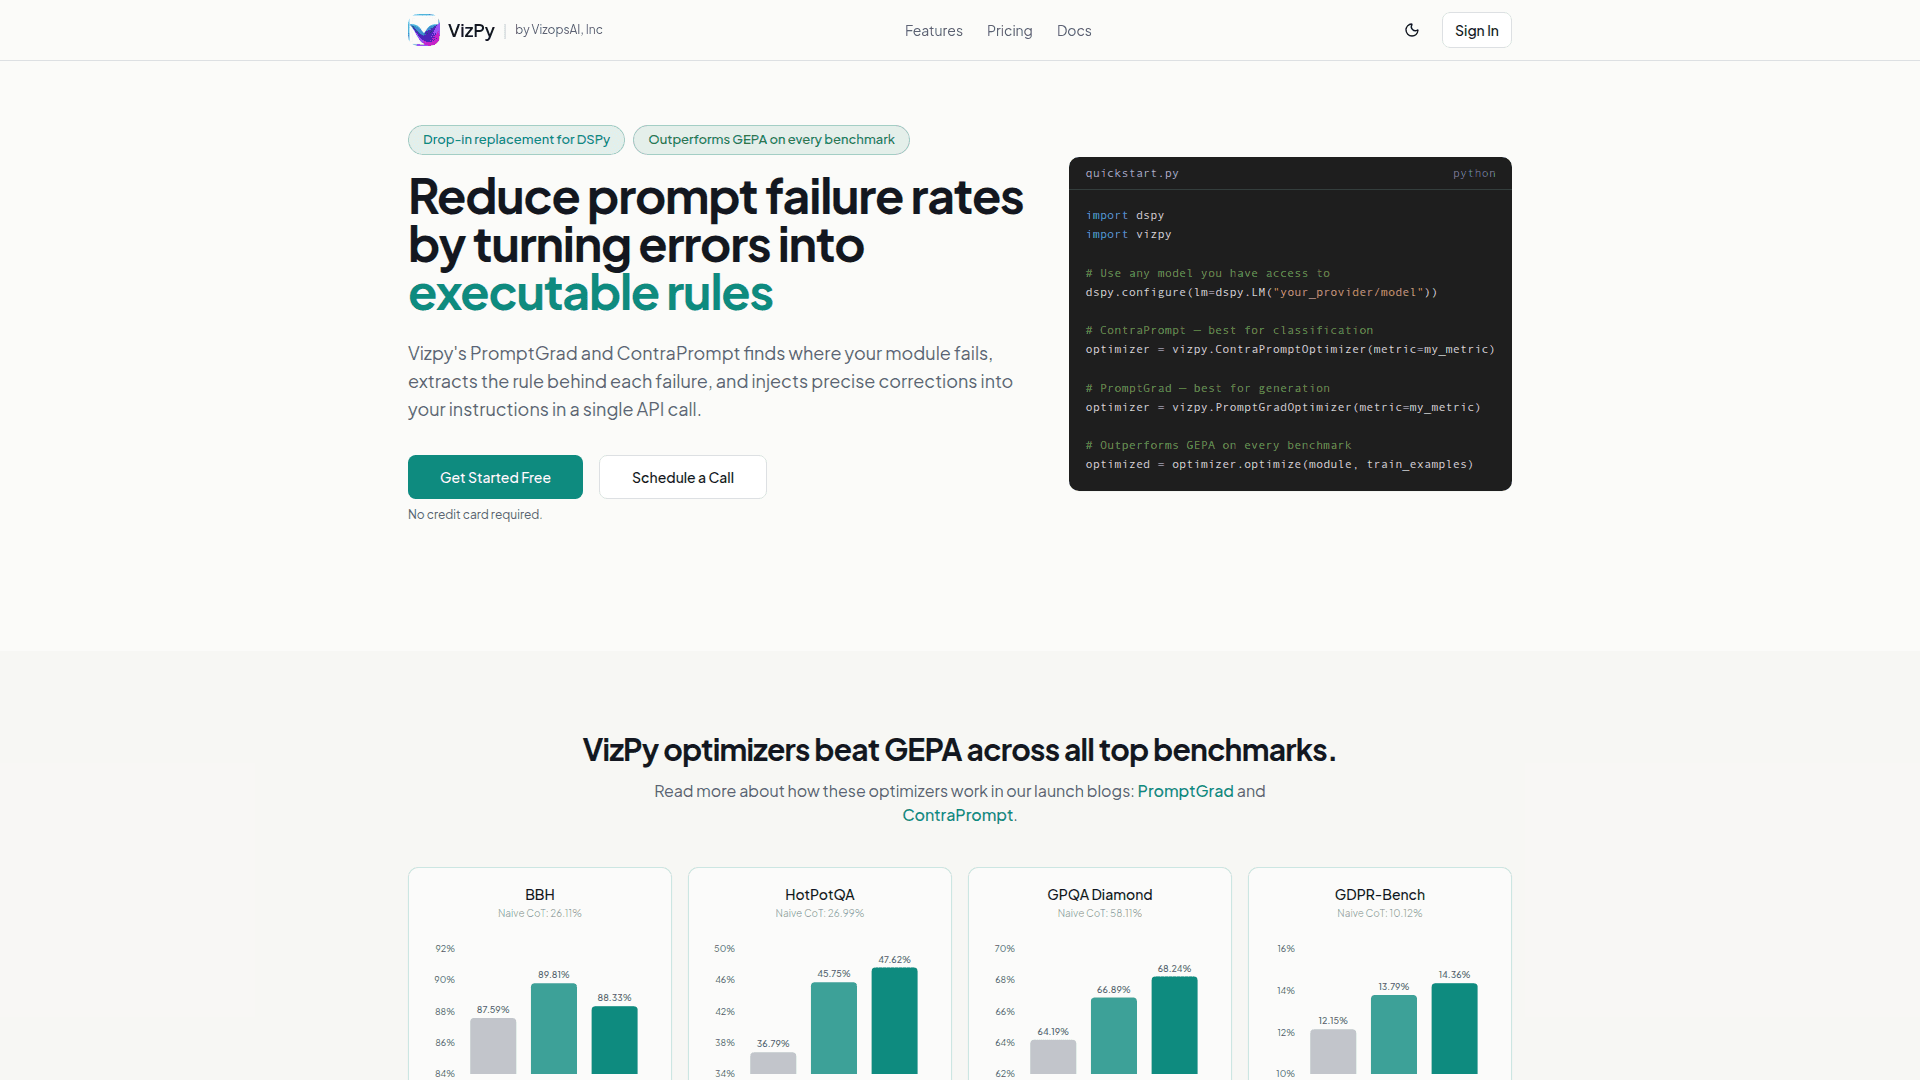Click the 47.62% bar in HotPotQA chart

point(894,1020)
